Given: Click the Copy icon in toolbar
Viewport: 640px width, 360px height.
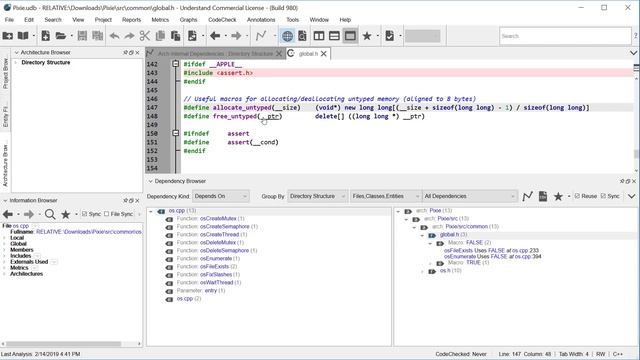Looking at the screenshot, I should click(x=160, y=36).
